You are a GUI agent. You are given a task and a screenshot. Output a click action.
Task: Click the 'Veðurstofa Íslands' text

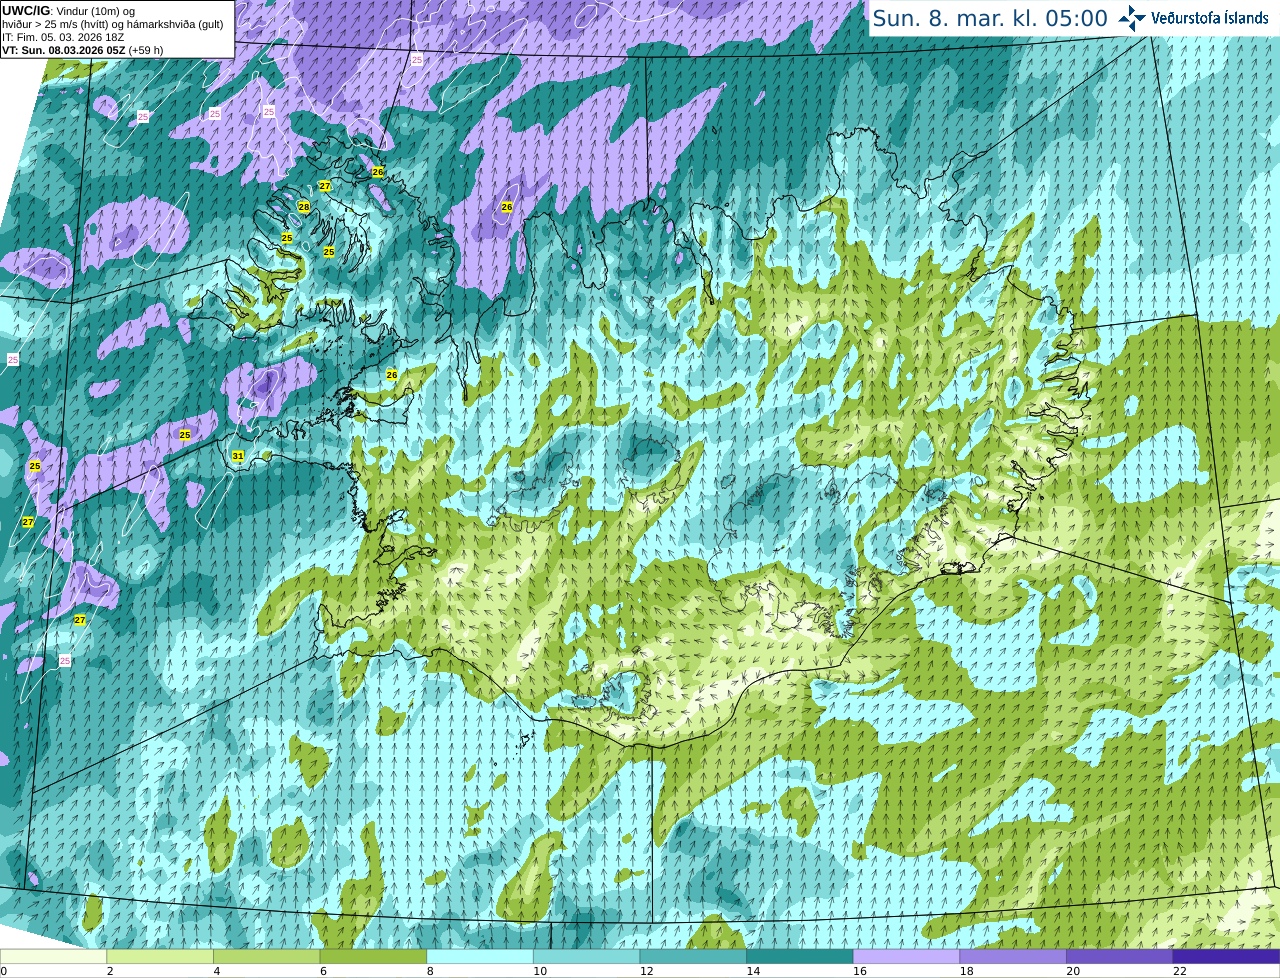coord(1210,18)
